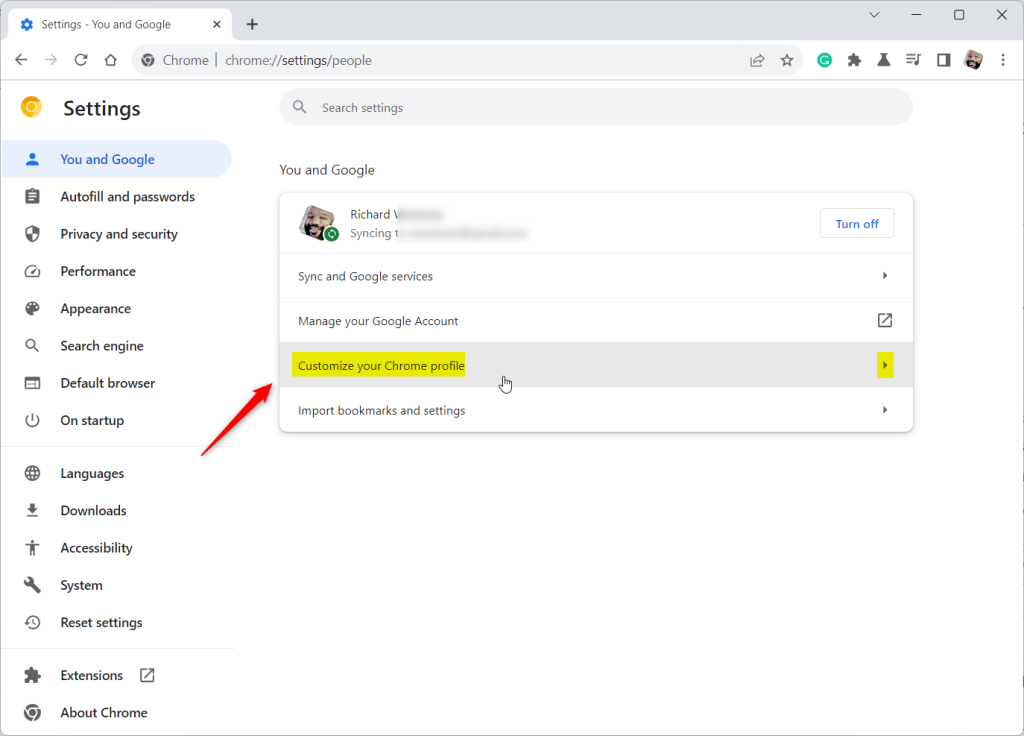Viewport: 1024px width, 736px height.
Task: Open Performance settings
Action: pos(116,271)
